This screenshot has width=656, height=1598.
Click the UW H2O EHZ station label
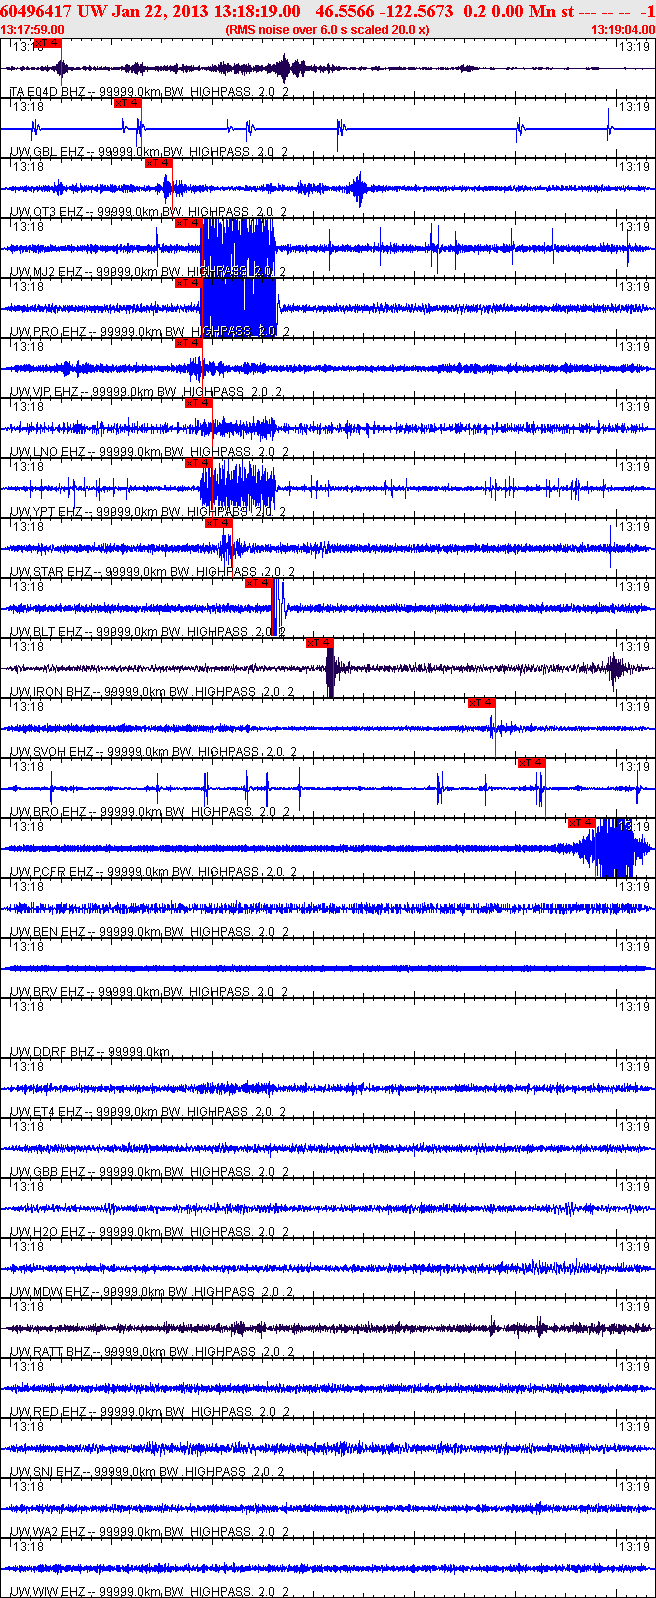point(150,1232)
